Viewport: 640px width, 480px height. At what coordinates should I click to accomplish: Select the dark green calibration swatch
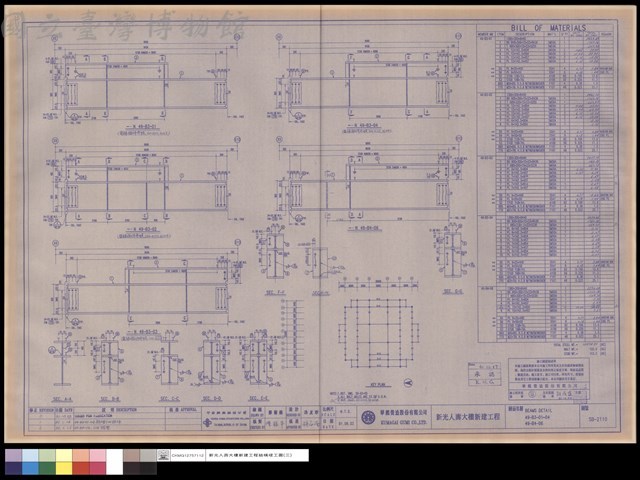coord(47,468)
